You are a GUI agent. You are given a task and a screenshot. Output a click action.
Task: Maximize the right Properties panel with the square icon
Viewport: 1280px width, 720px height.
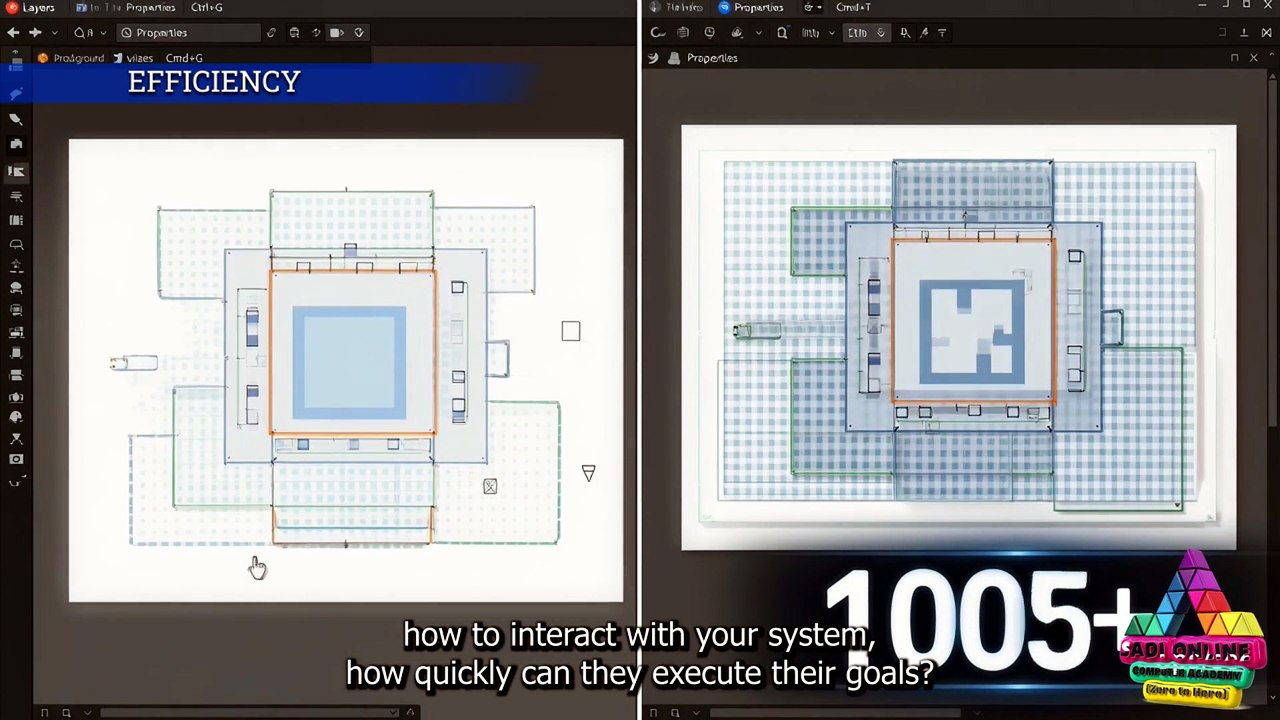1235,58
